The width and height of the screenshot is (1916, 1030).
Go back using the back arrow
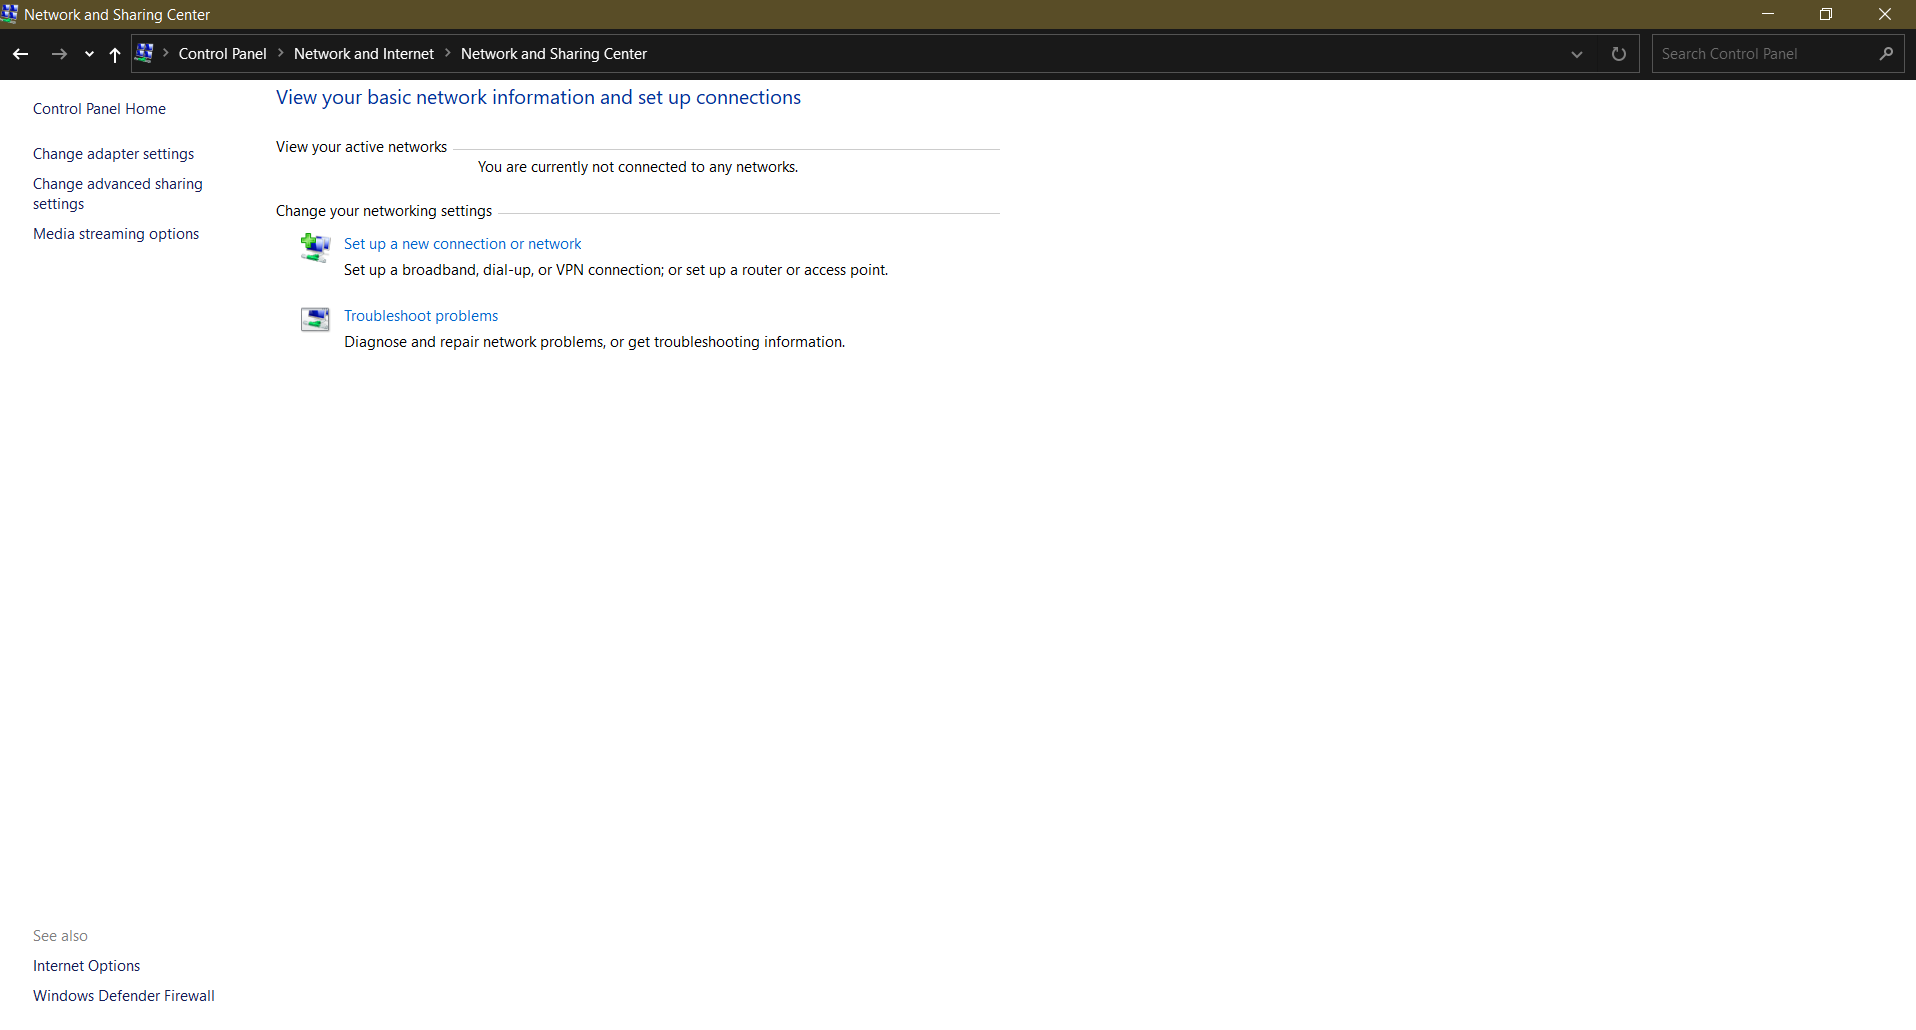20,54
